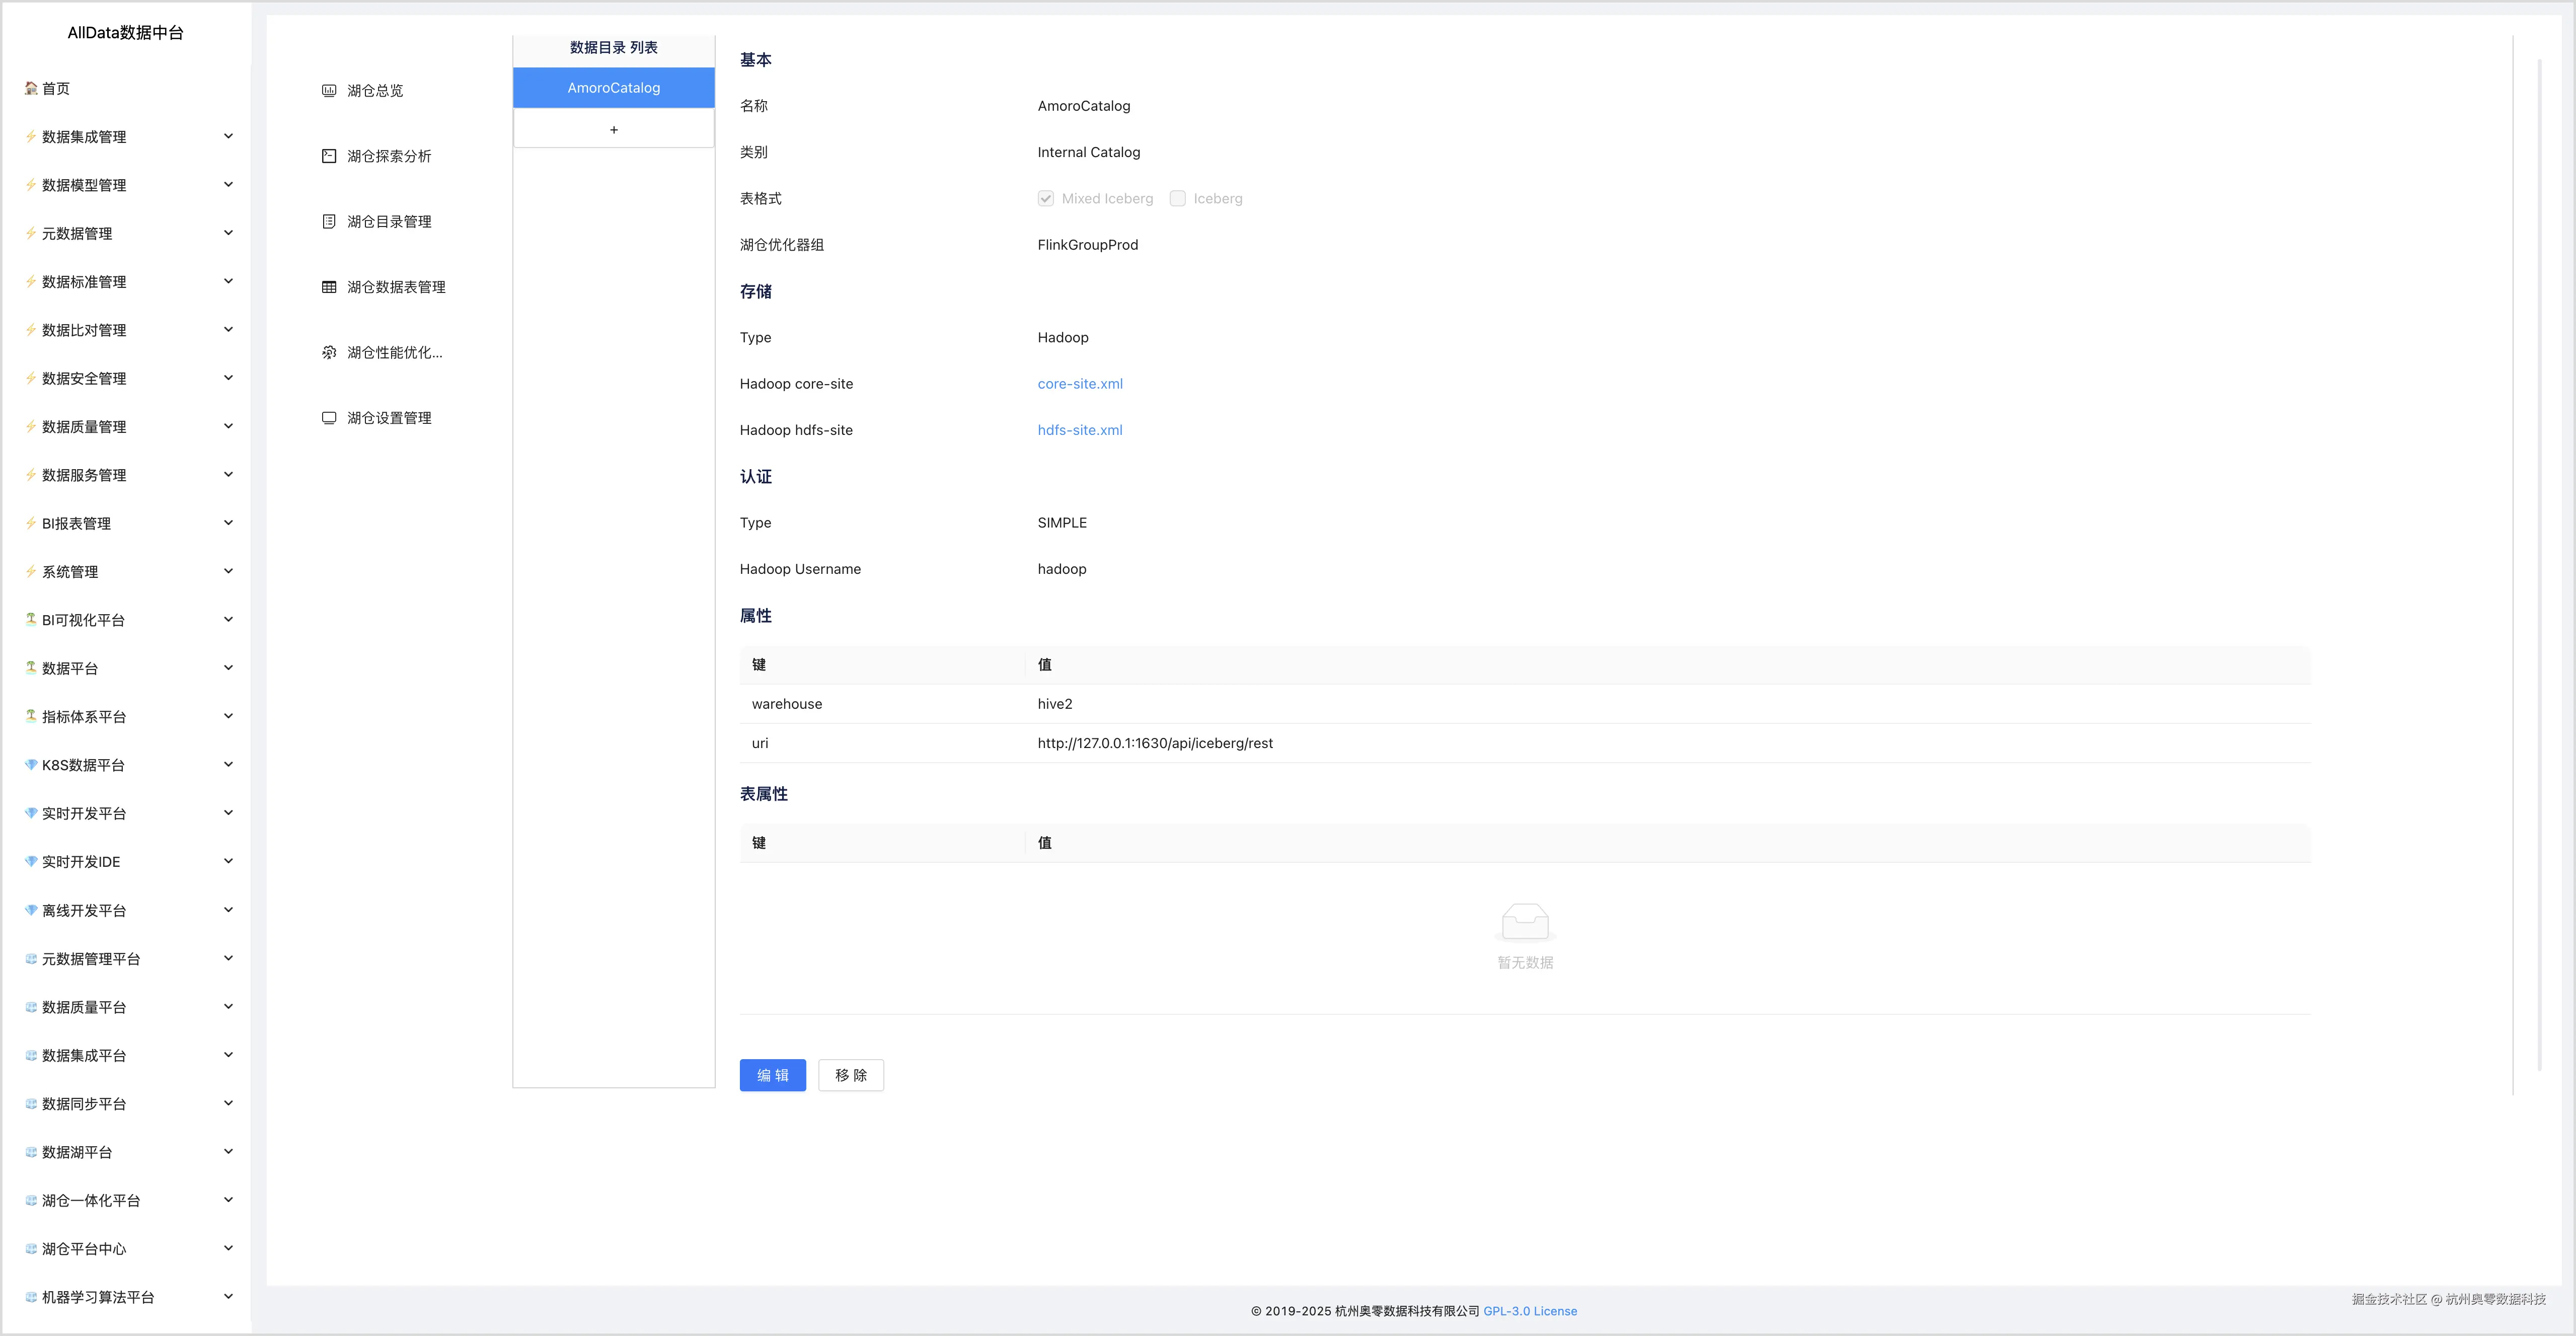The image size is (2576, 1336).
Task: Click the 湖仓数据表管理 table icon
Action: point(329,287)
